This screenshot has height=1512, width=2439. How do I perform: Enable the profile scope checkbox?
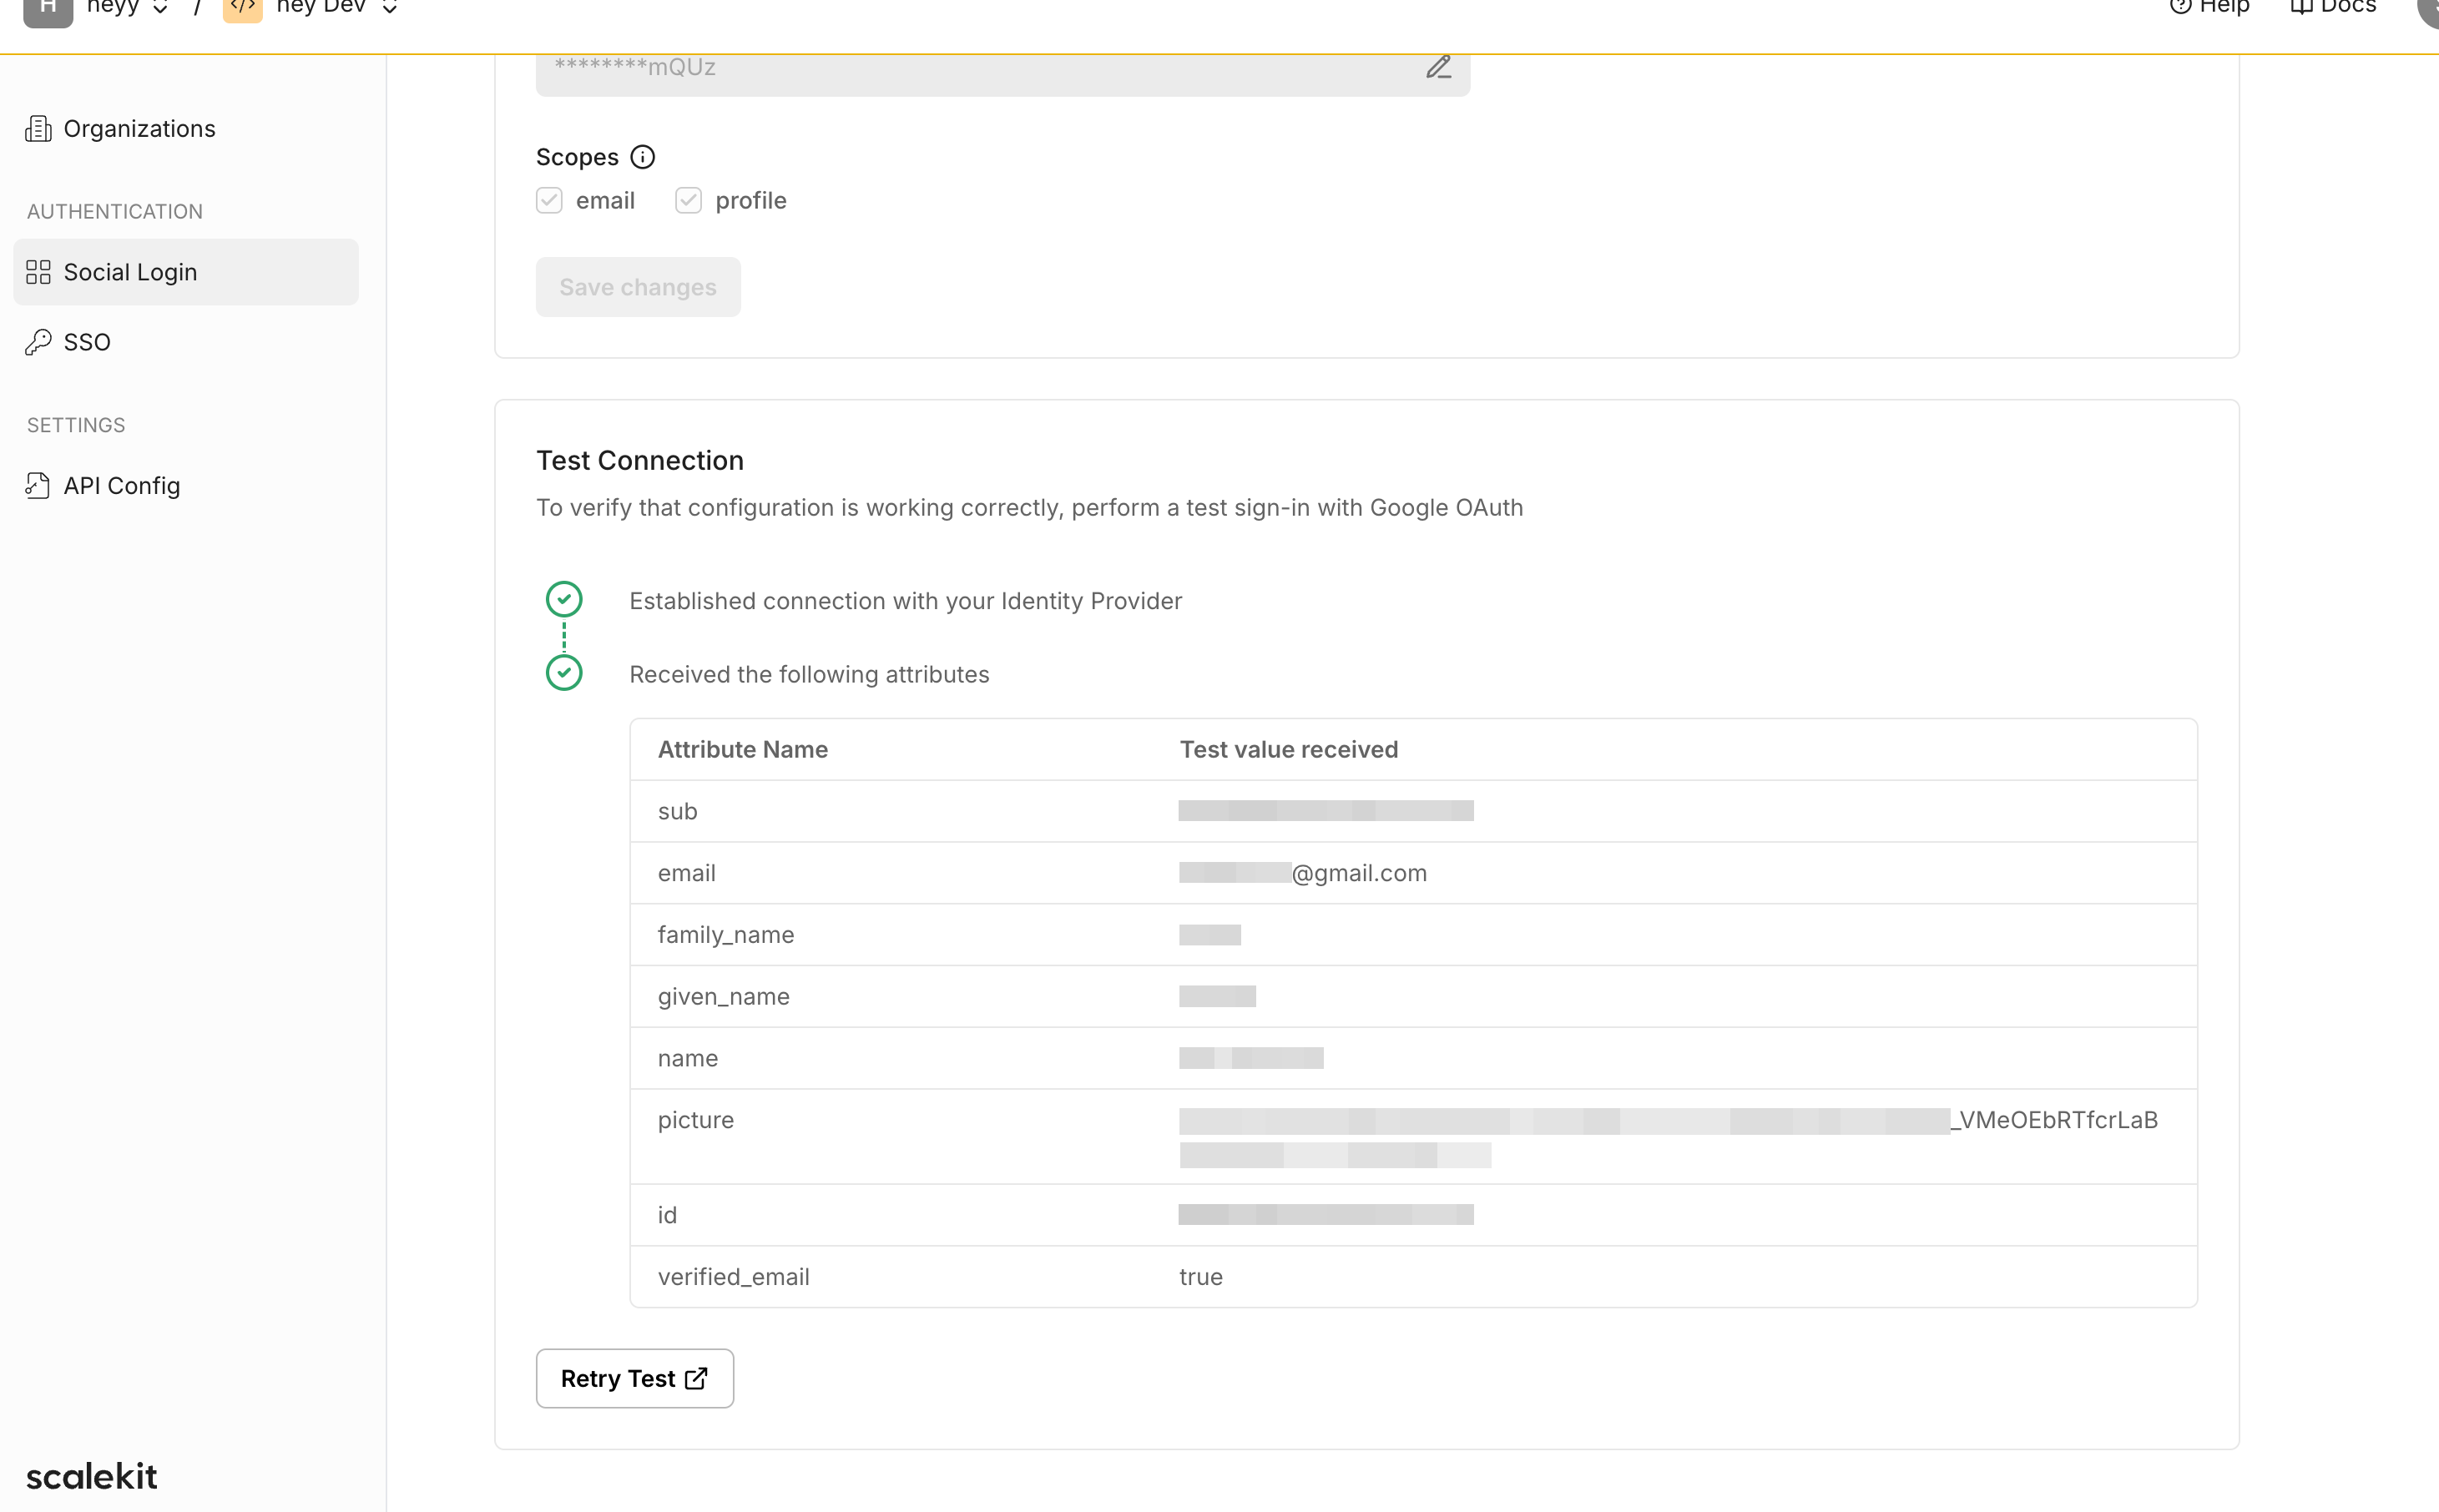tap(686, 199)
